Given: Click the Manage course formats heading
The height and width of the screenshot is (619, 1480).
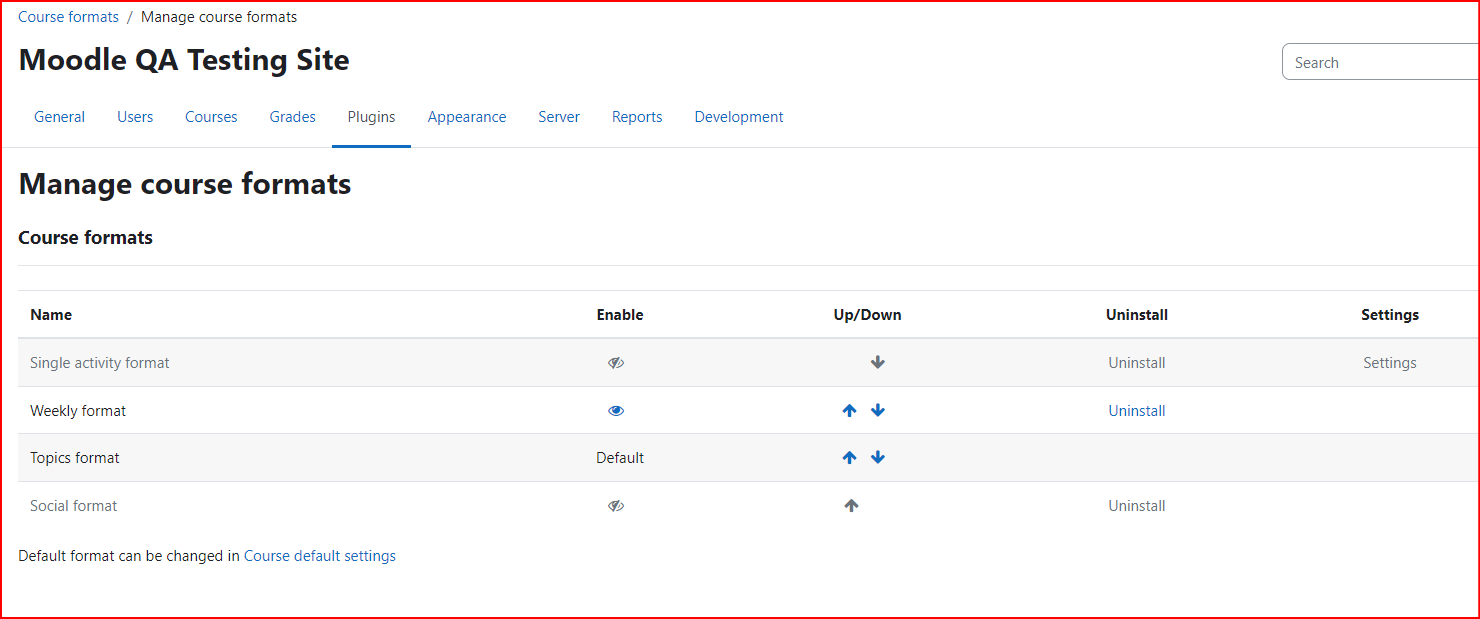Looking at the screenshot, I should 185,184.
